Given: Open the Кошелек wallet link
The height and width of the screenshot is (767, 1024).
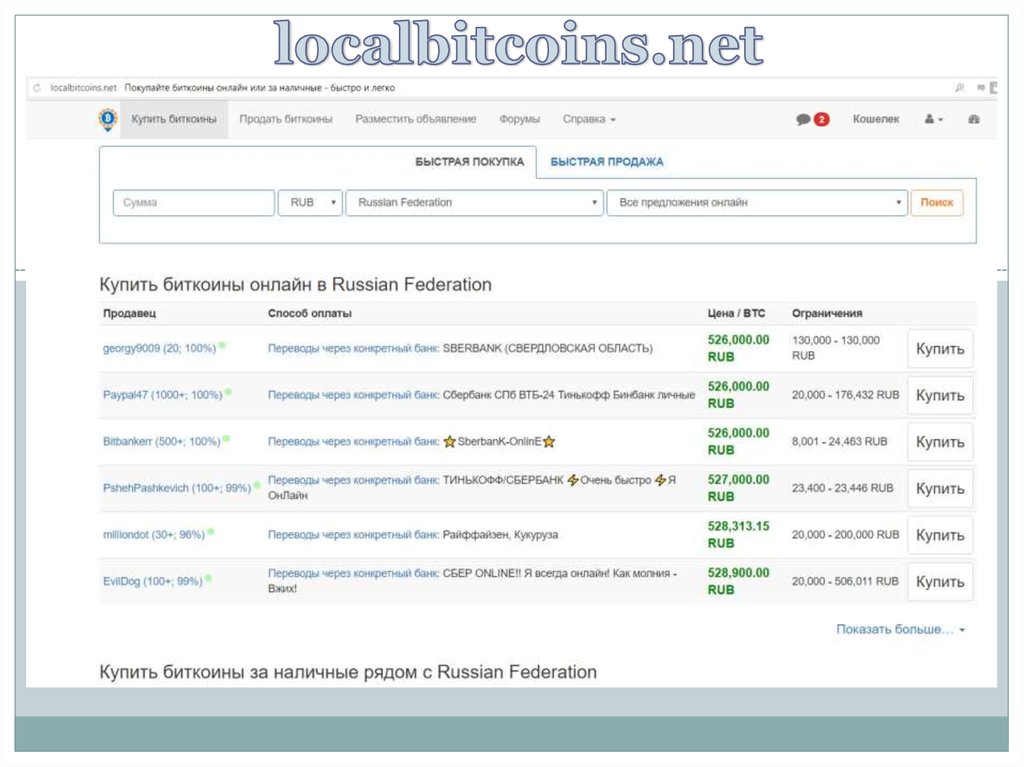Looking at the screenshot, I should (875, 119).
